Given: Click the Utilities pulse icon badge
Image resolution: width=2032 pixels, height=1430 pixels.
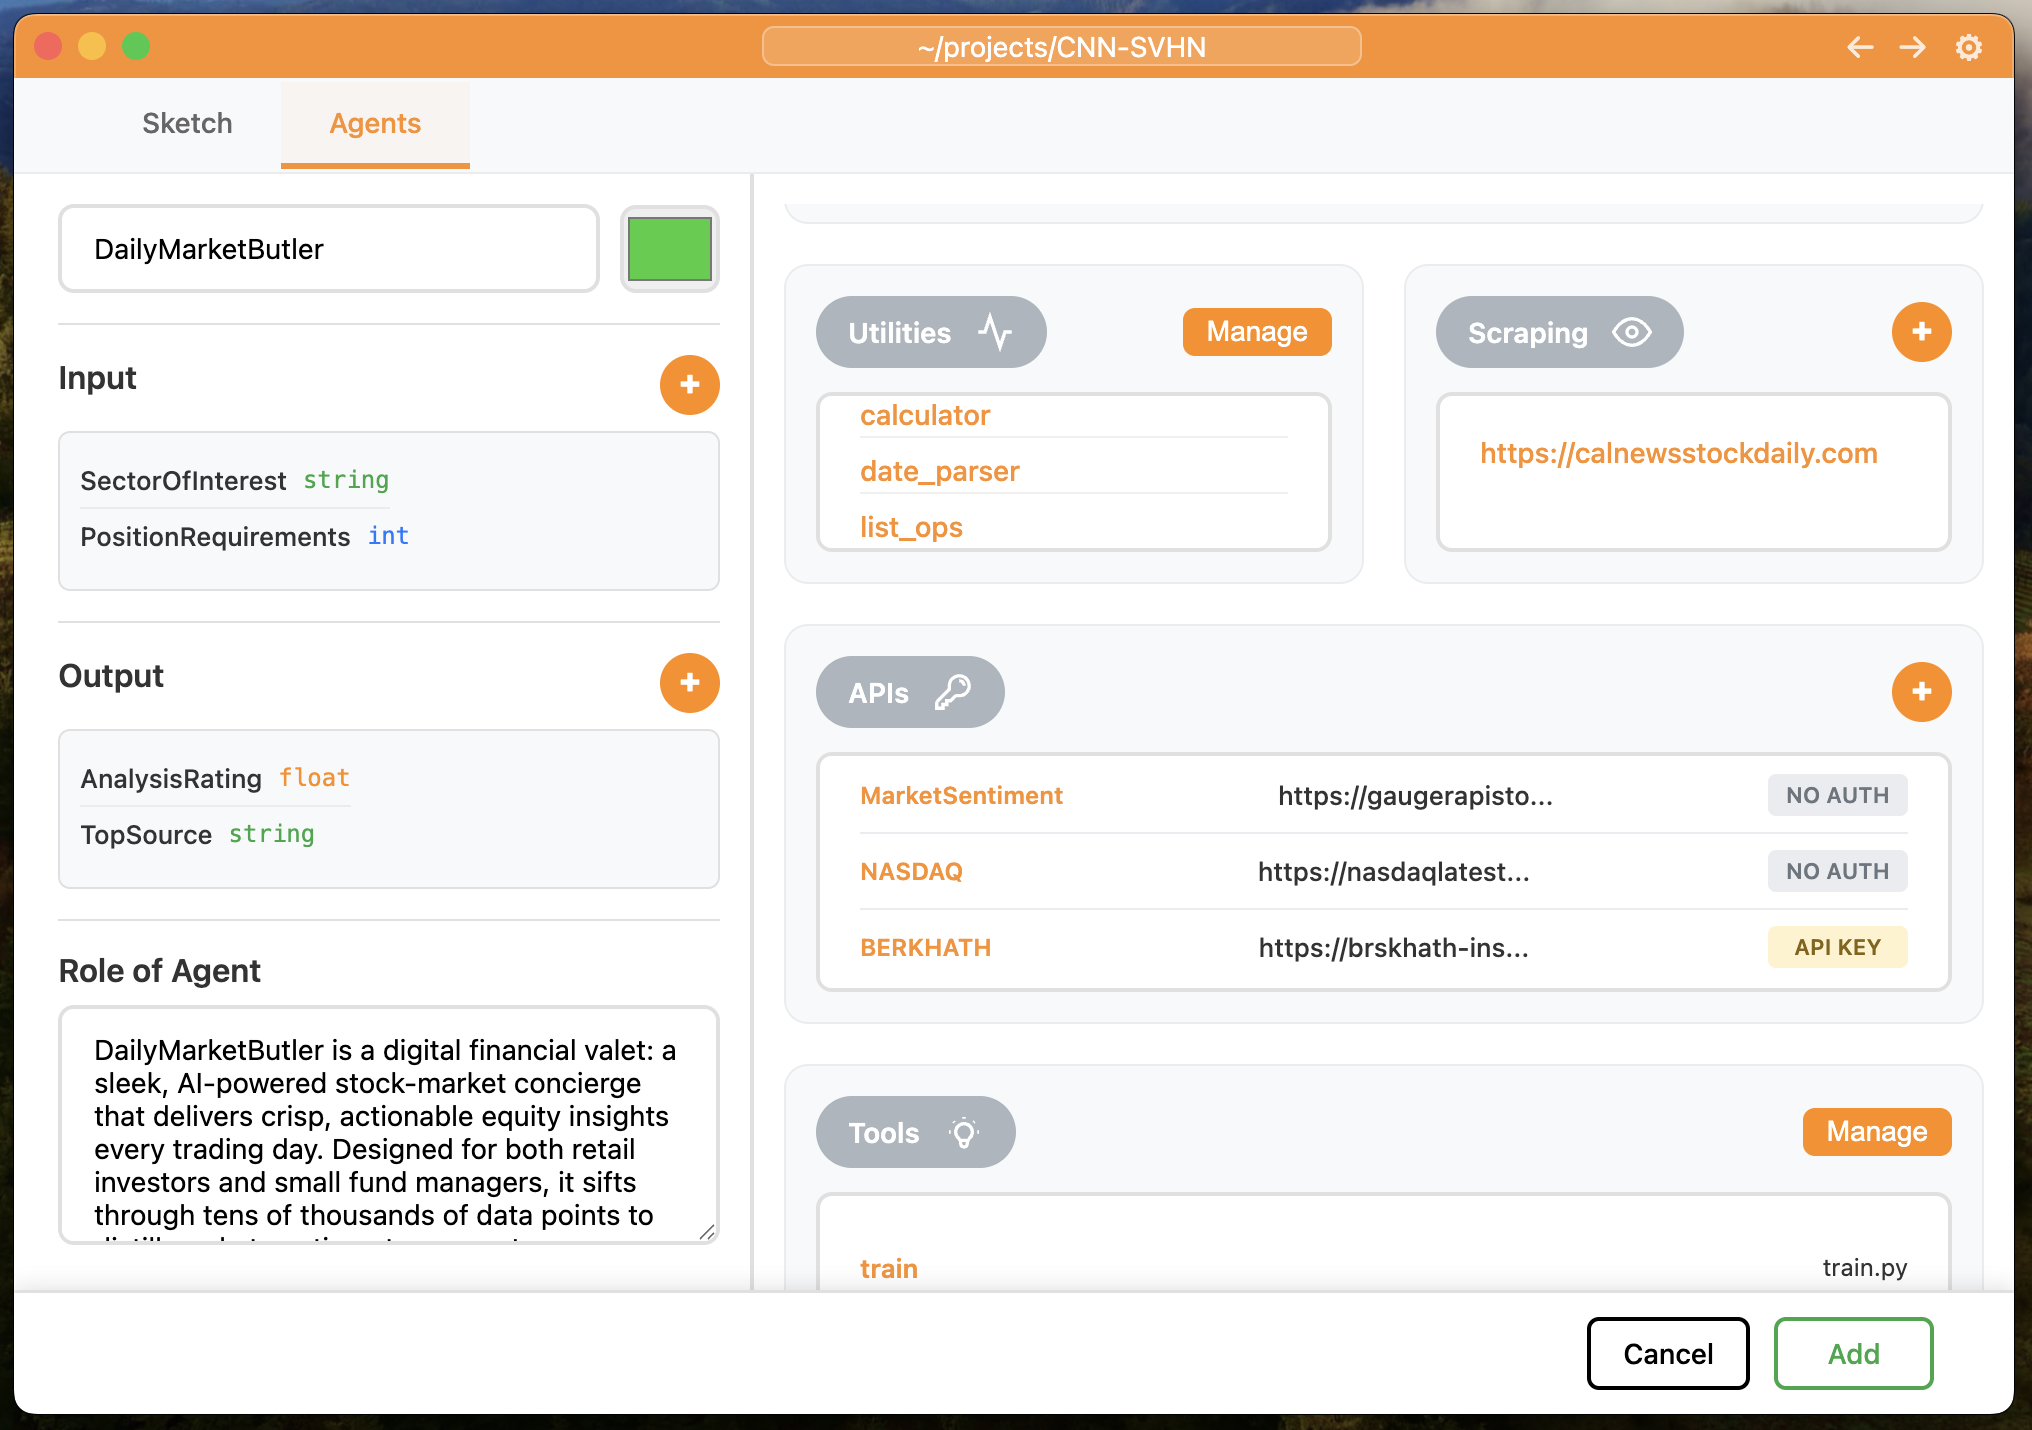Looking at the screenshot, I should (930, 332).
